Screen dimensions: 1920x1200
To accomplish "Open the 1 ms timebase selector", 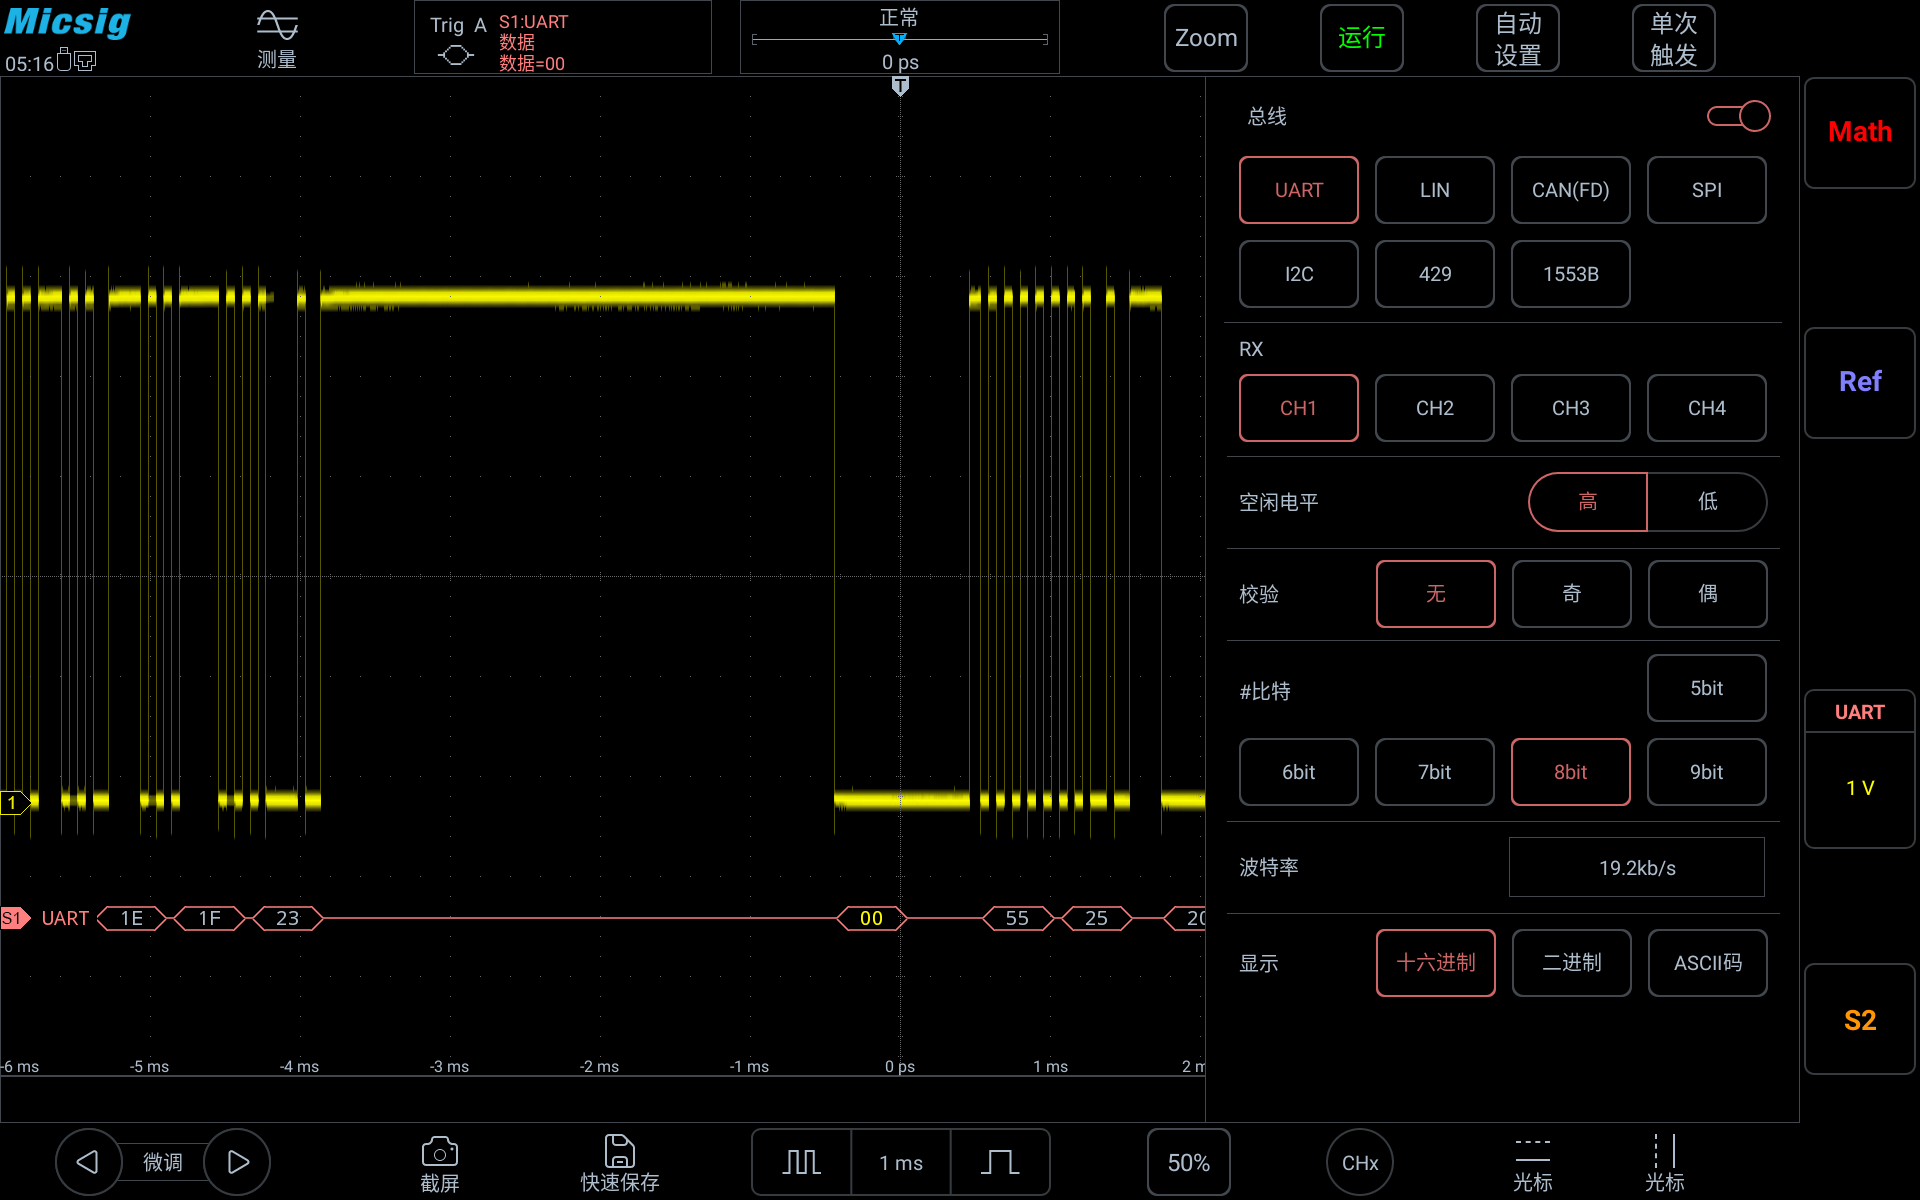I will tap(900, 1162).
